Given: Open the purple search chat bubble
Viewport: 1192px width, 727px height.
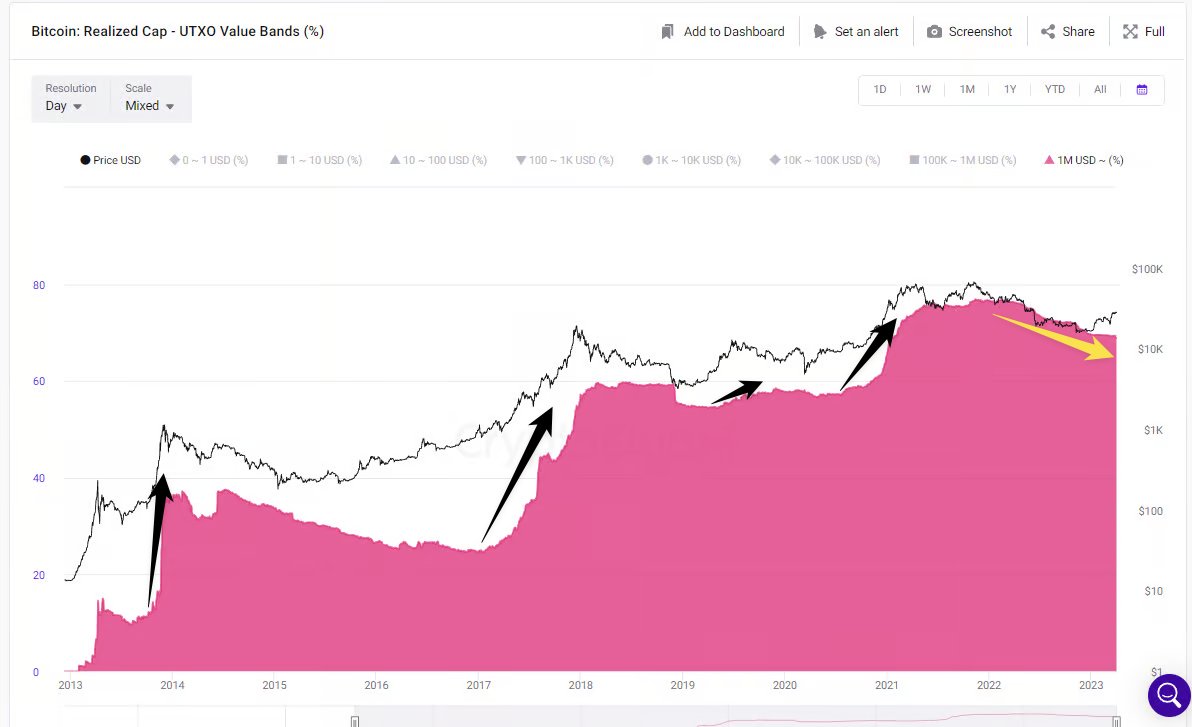Looking at the screenshot, I should pyautogui.click(x=1168, y=694).
